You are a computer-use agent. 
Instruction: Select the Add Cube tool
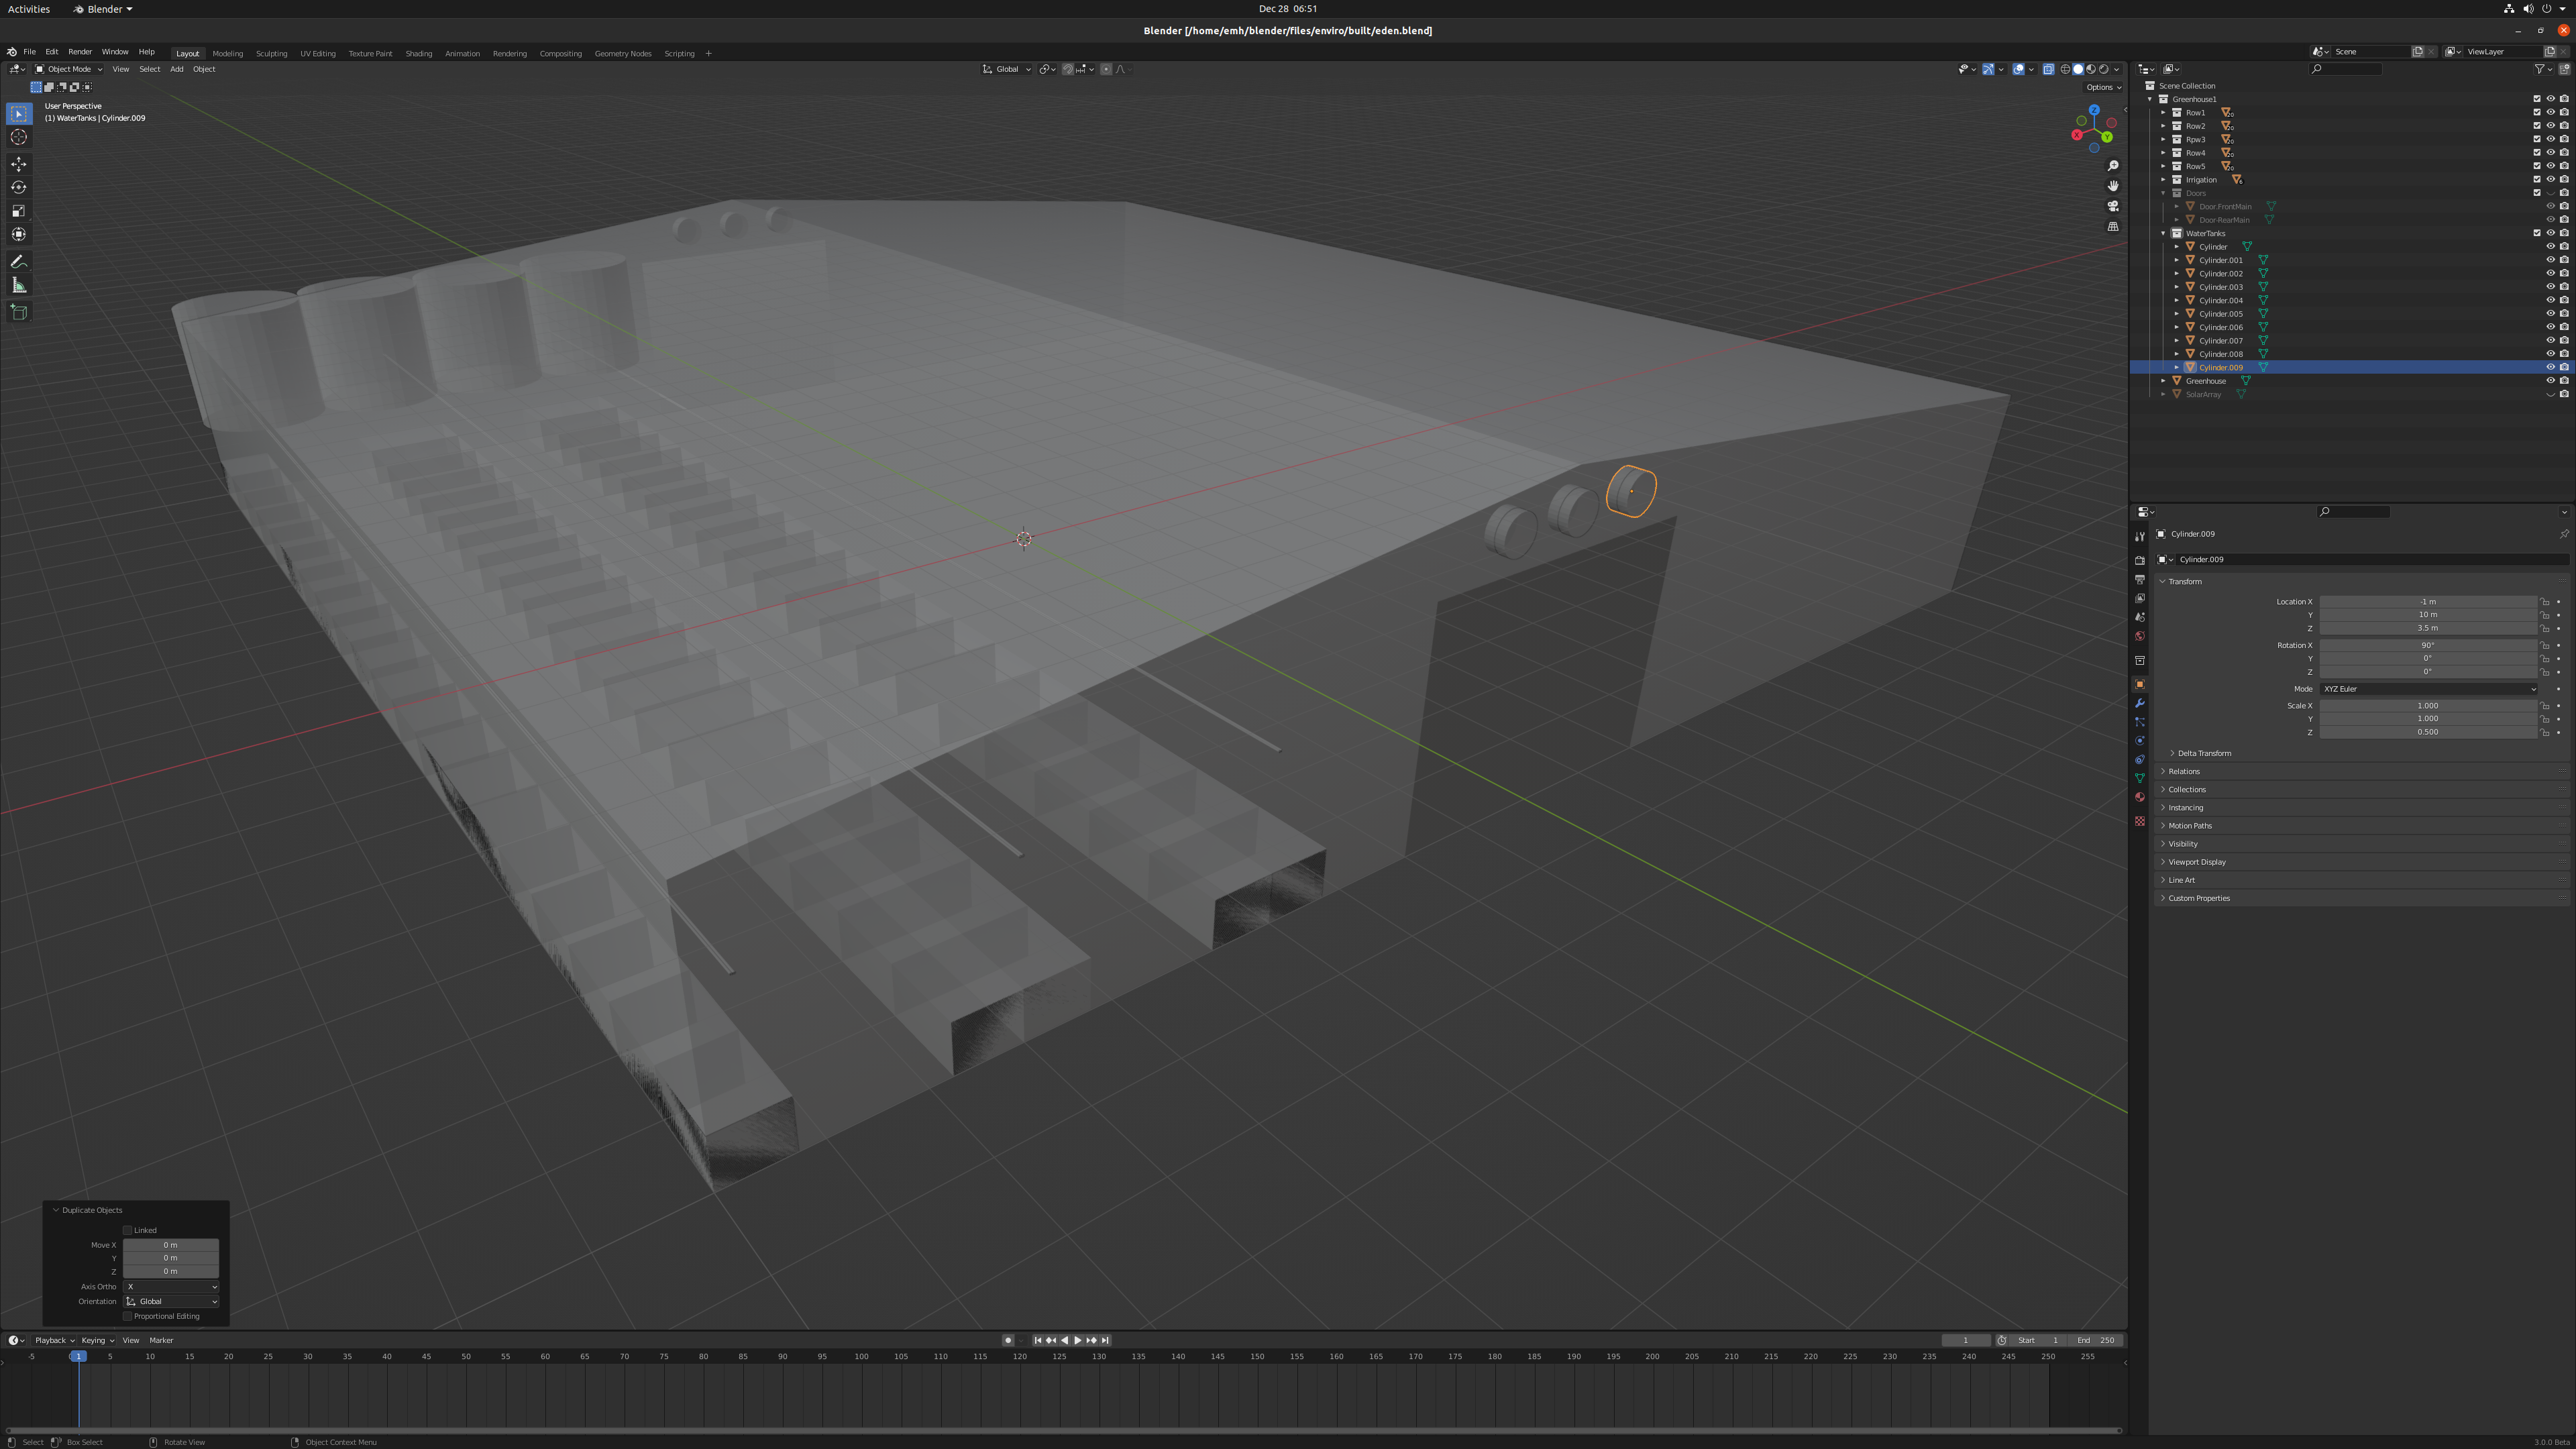19,312
